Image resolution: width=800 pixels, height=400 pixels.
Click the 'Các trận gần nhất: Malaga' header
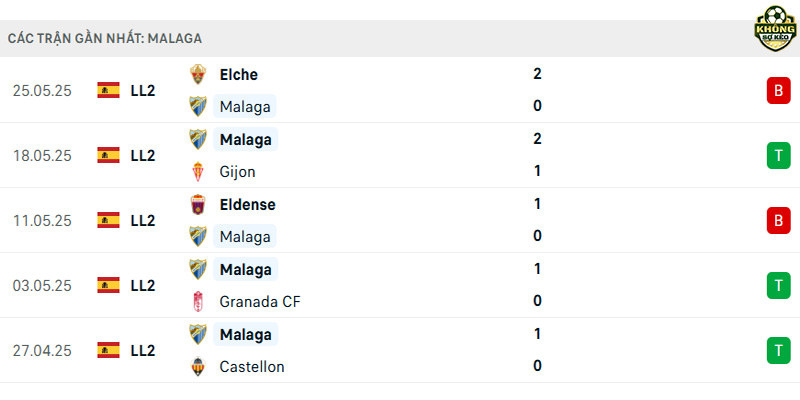click(x=105, y=38)
